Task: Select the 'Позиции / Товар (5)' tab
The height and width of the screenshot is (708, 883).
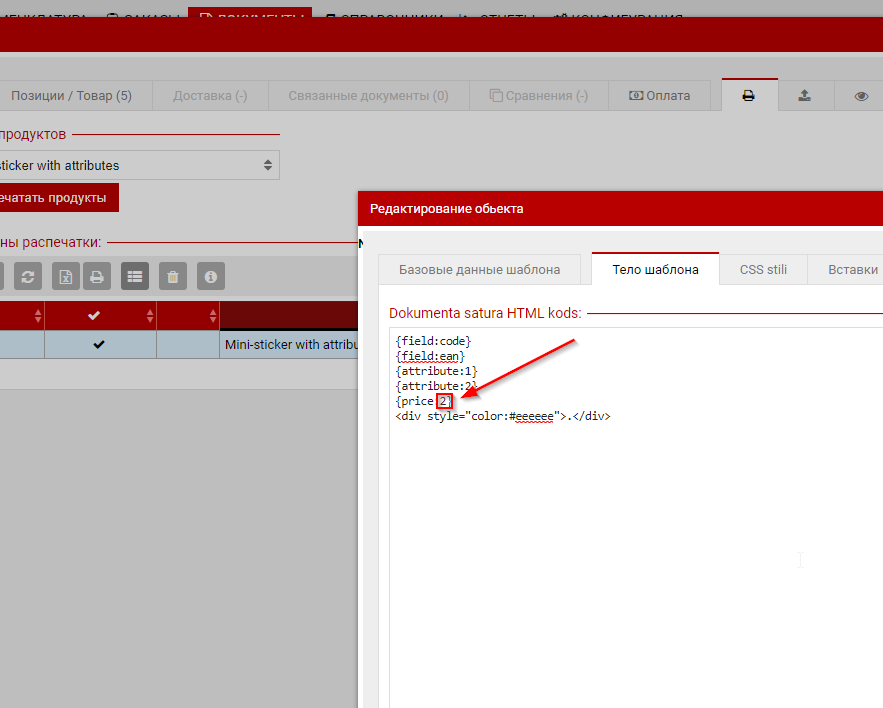Action: [x=71, y=96]
